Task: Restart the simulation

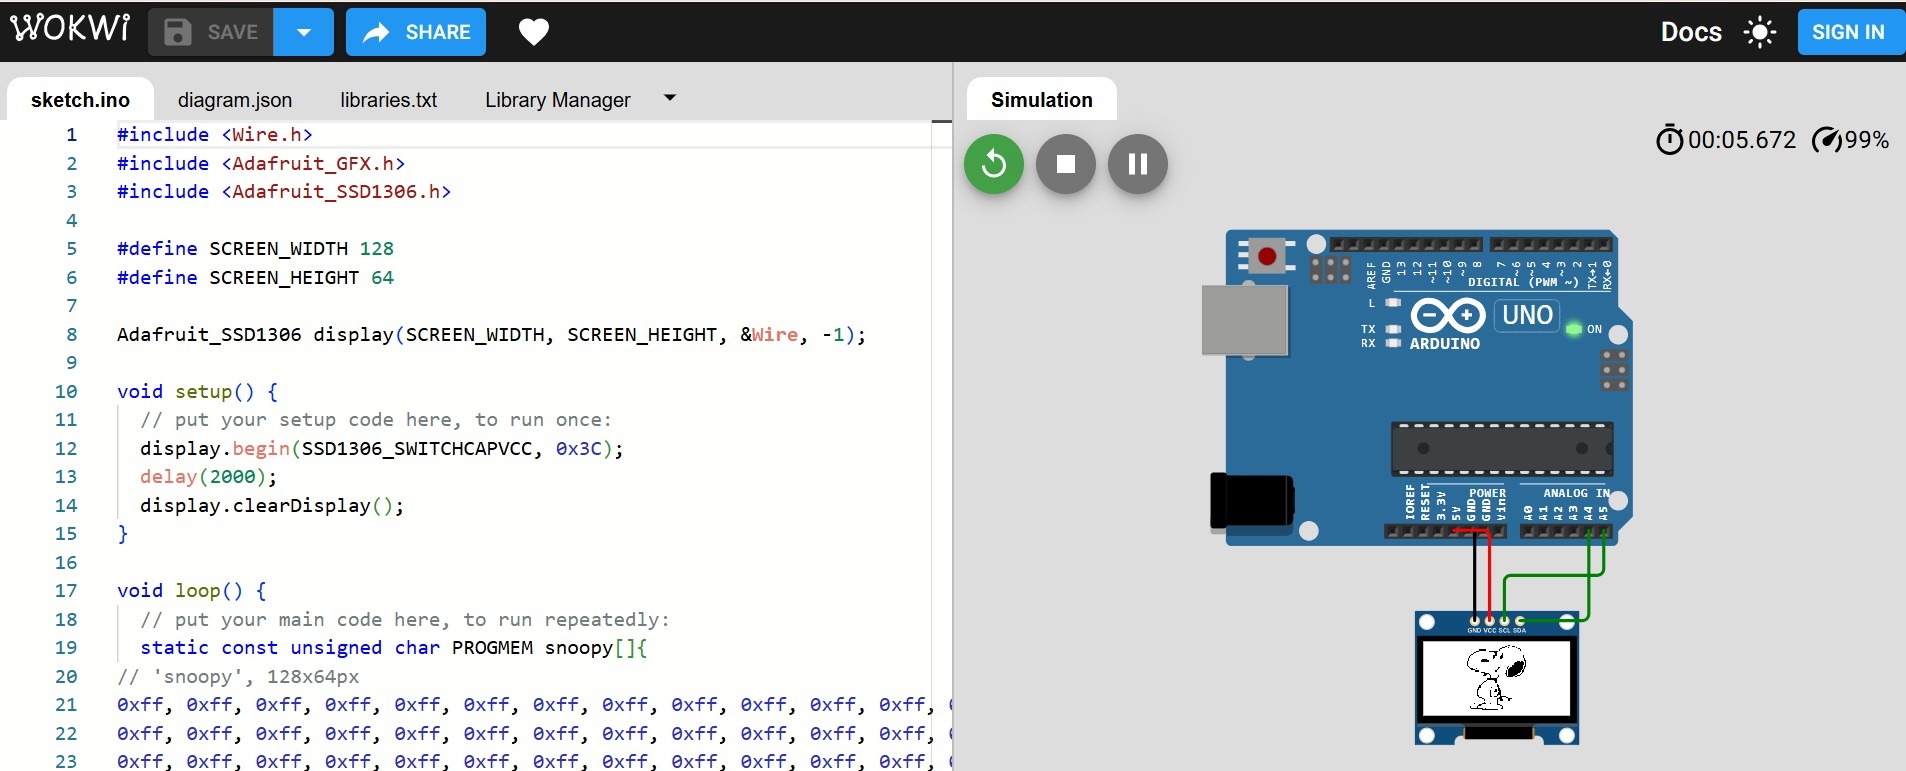Action: pyautogui.click(x=994, y=164)
